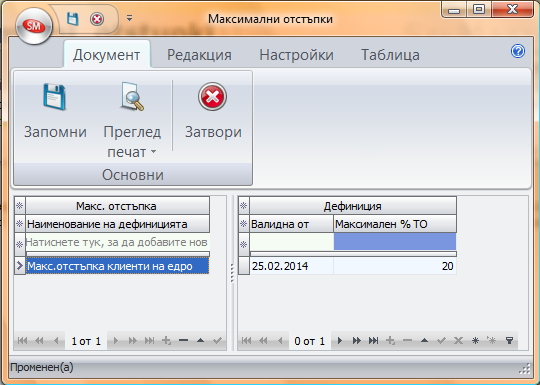Image resolution: width=540 pixels, height=385 pixels.
Task: Click left navigator next page button
Action: (133, 341)
